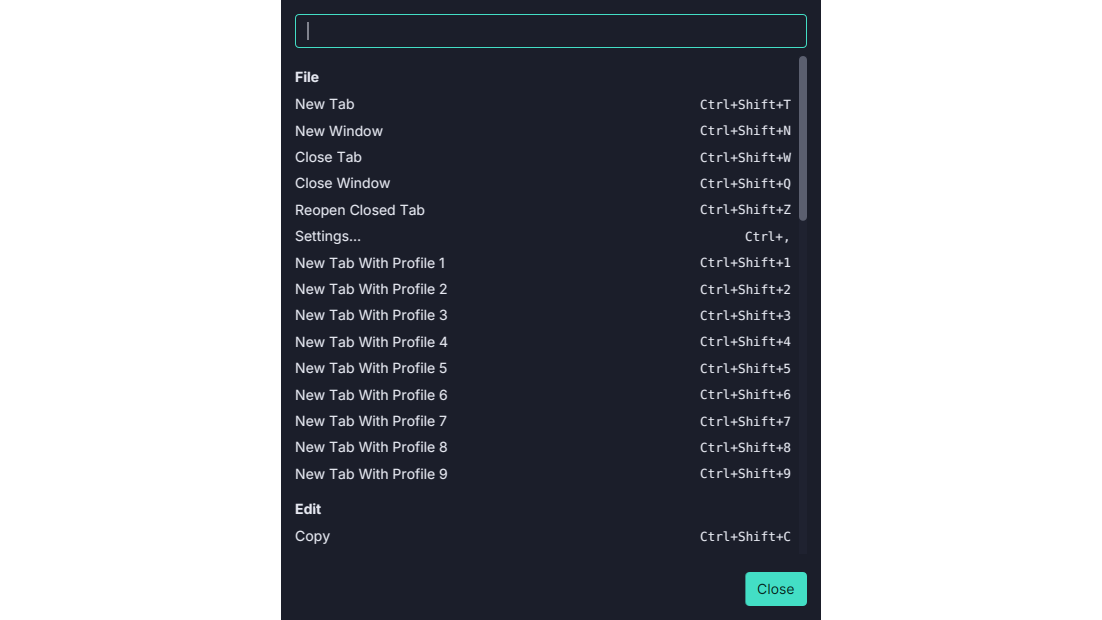Select New Tab With Profile 5
The height and width of the screenshot is (620, 1102).
coord(543,368)
